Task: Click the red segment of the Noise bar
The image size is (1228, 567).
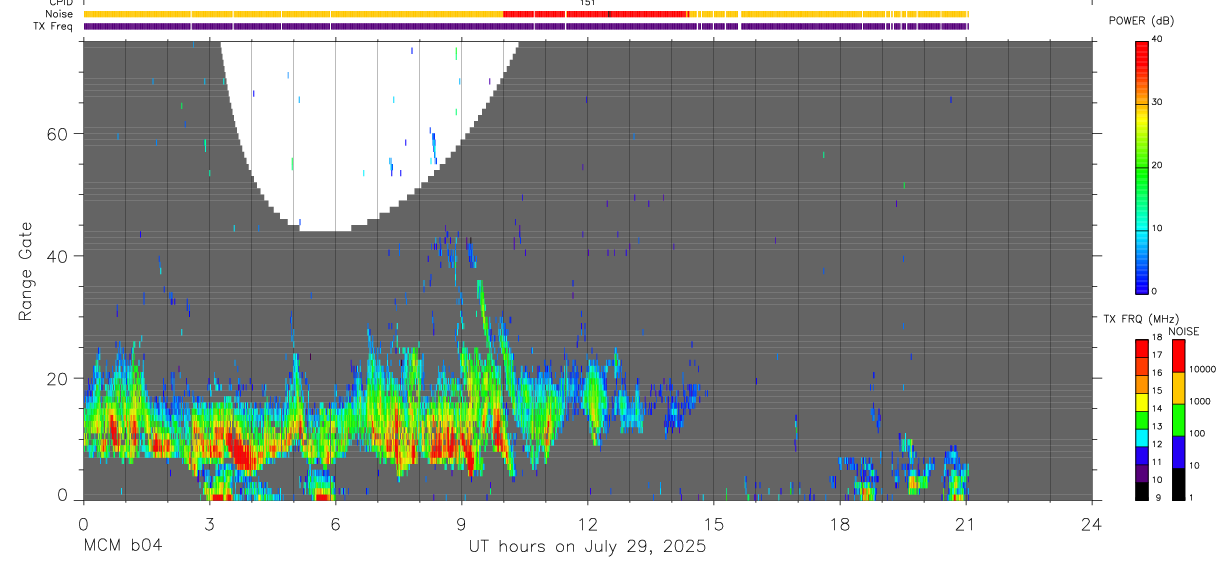Action: 595,14
